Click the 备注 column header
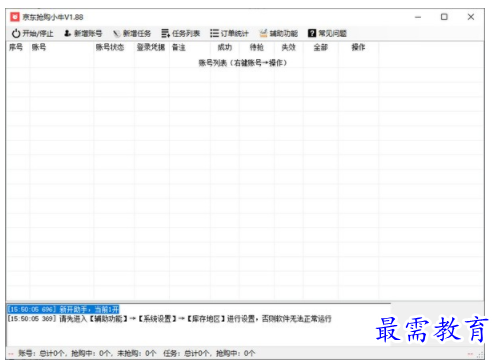The image size is (497, 361). 179,47
